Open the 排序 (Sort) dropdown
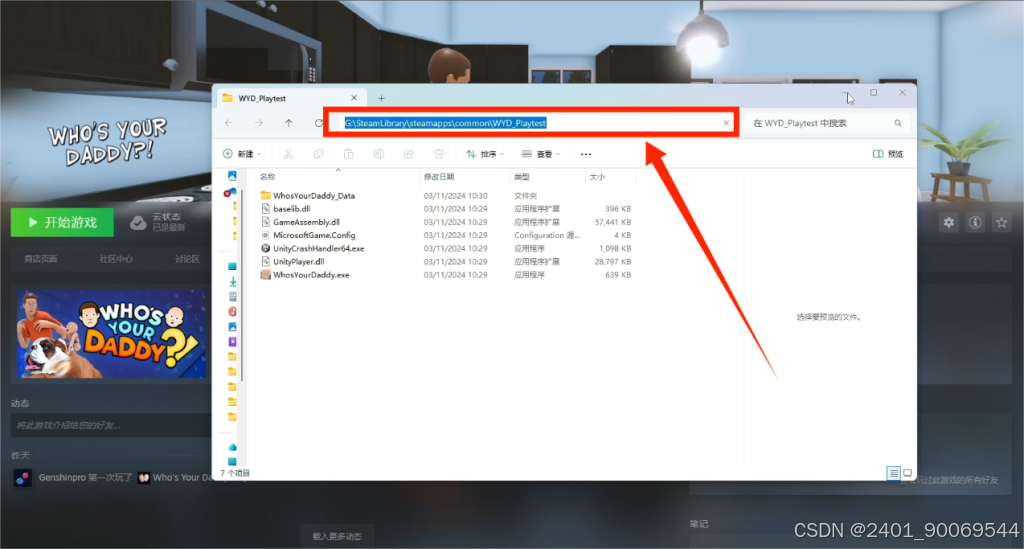1024x549 pixels. click(485, 154)
